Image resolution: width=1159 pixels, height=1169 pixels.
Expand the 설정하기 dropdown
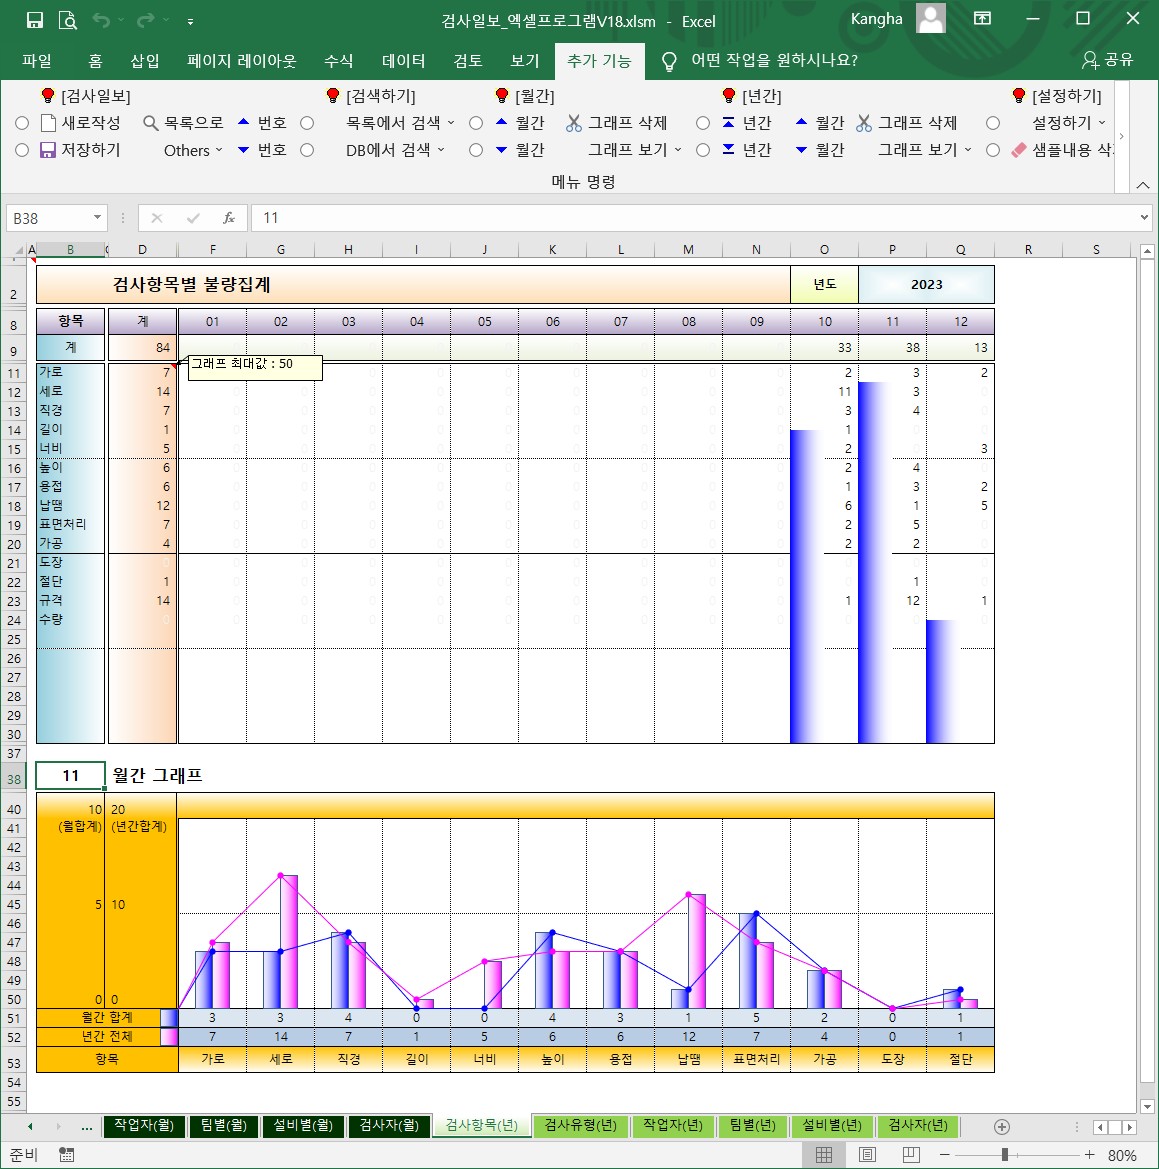point(1102,123)
